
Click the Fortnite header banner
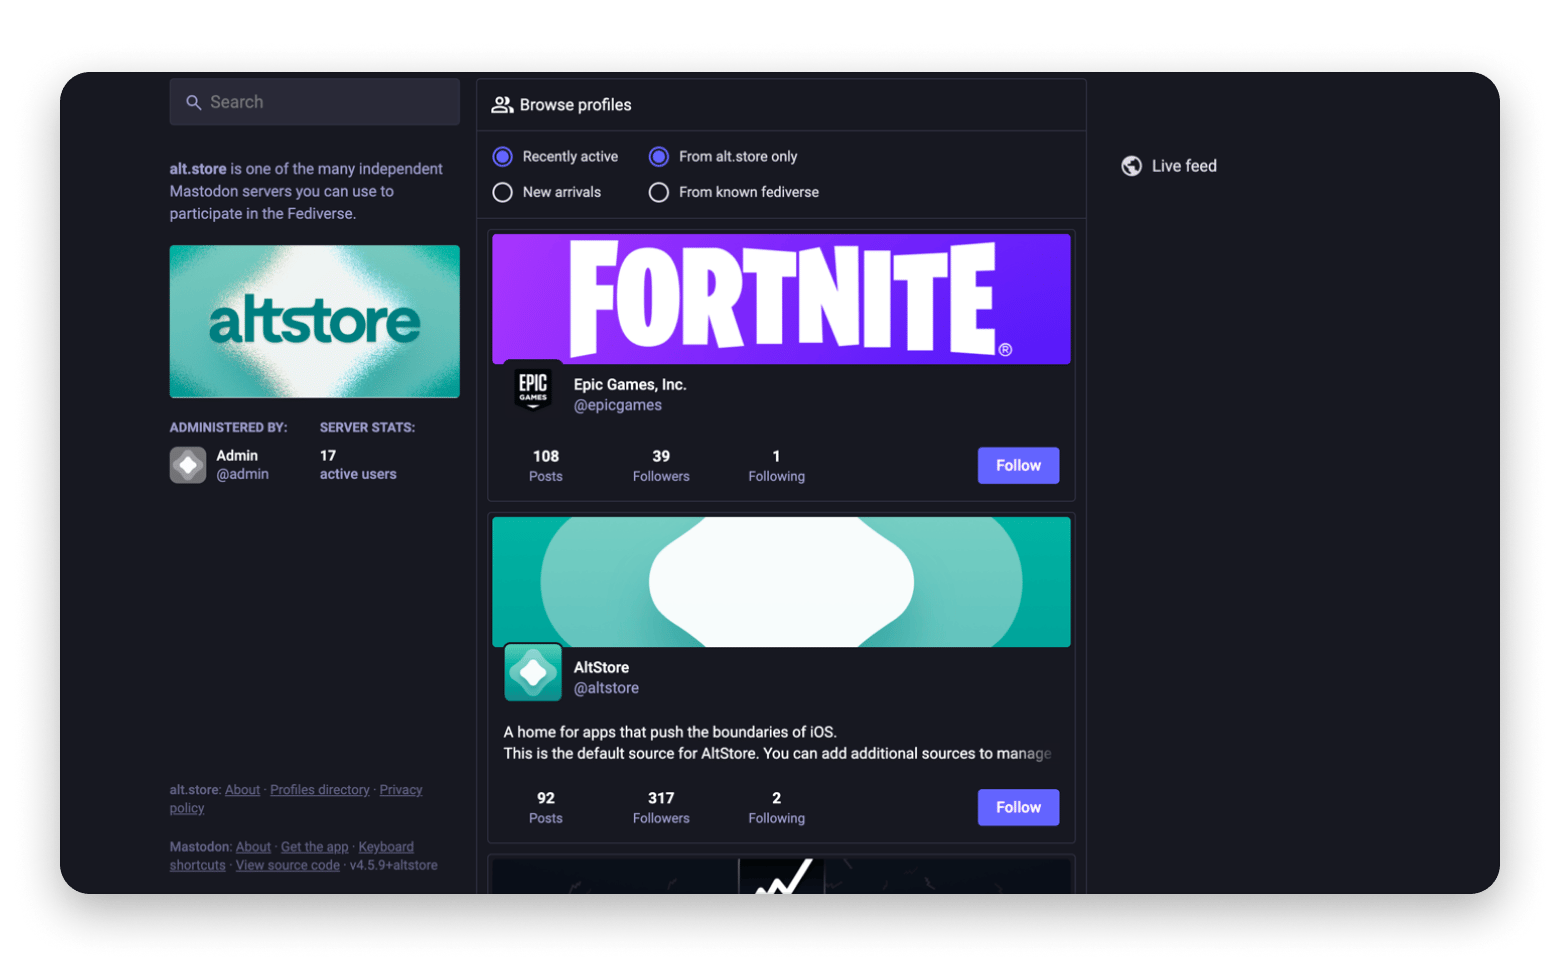coord(781,299)
